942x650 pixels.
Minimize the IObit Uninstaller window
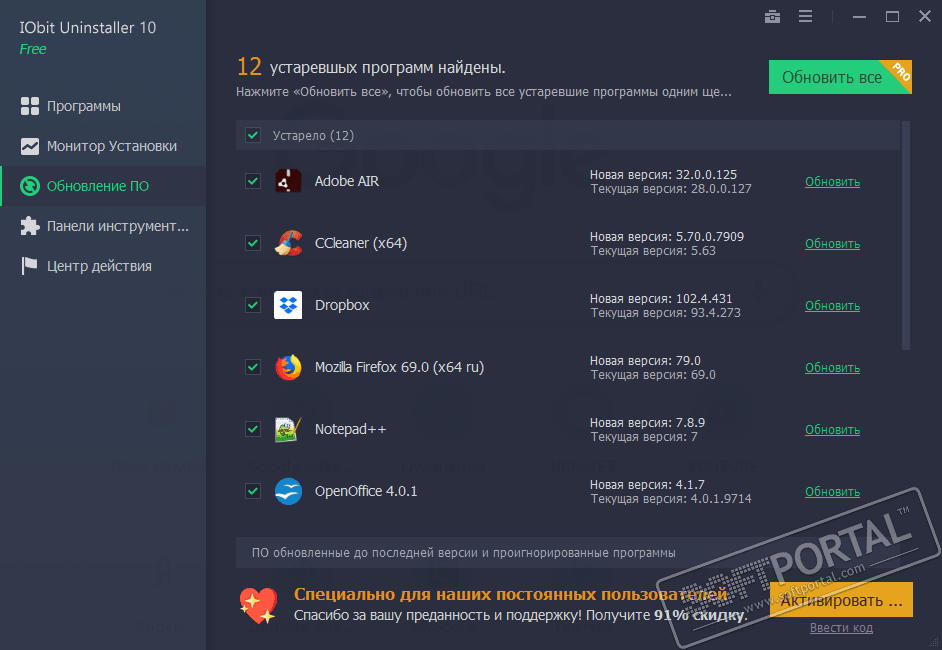point(859,17)
